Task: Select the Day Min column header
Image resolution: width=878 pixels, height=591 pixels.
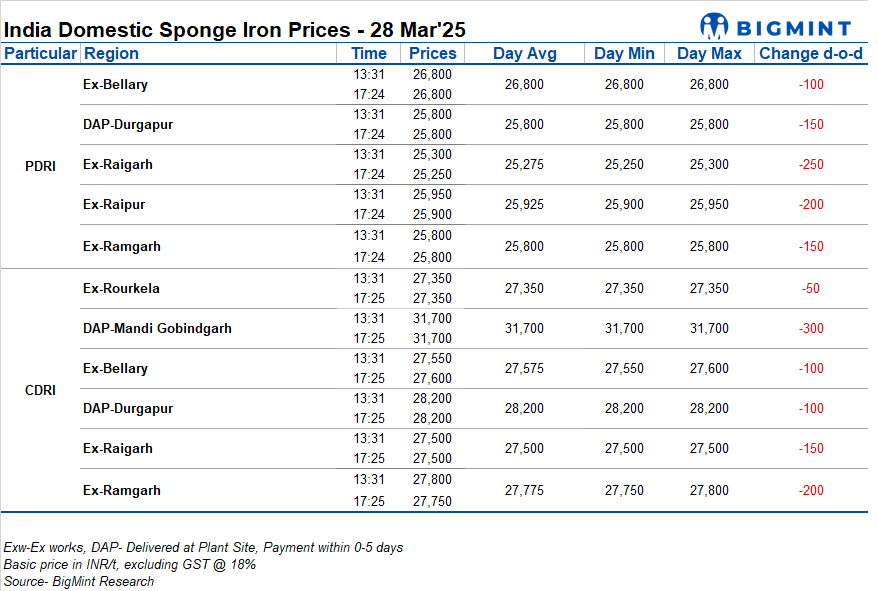Action: (x=624, y=54)
